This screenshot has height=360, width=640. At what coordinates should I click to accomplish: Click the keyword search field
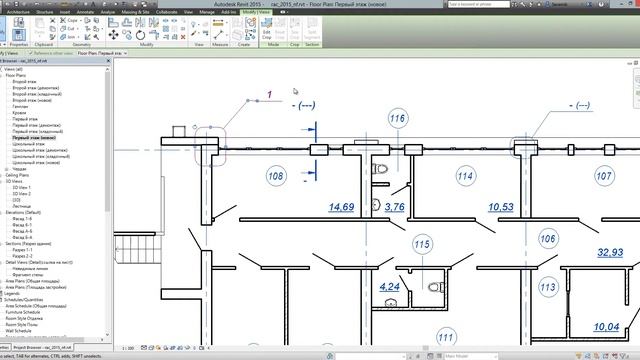click(x=478, y=4)
